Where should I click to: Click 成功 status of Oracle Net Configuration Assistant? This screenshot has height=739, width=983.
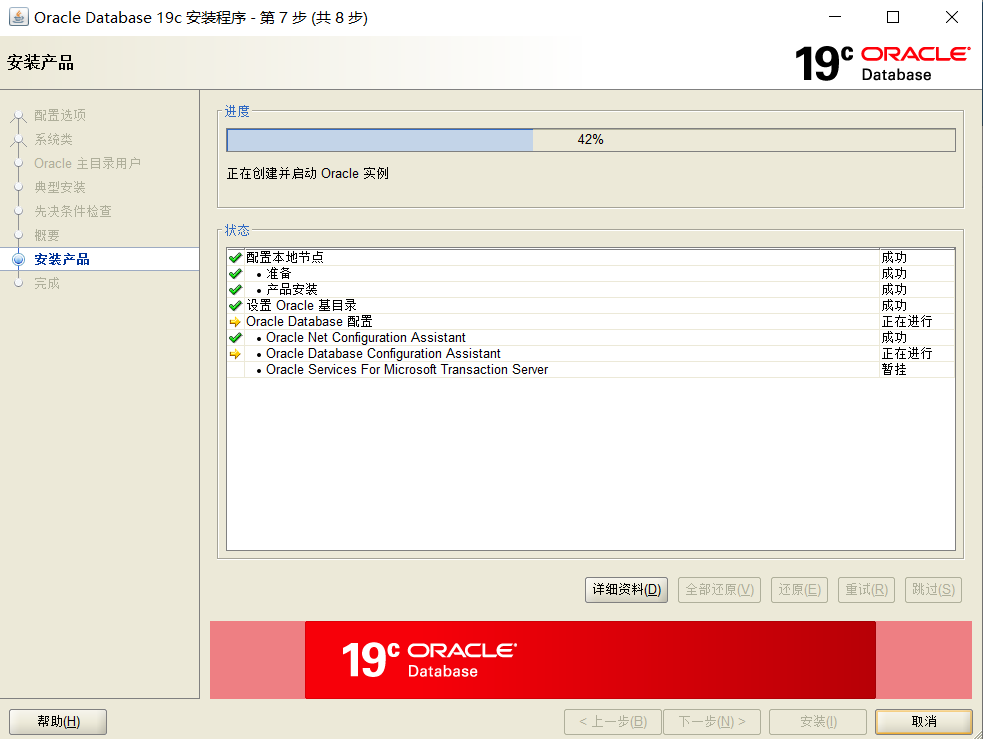pyautogui.click(x=894, y=338)
